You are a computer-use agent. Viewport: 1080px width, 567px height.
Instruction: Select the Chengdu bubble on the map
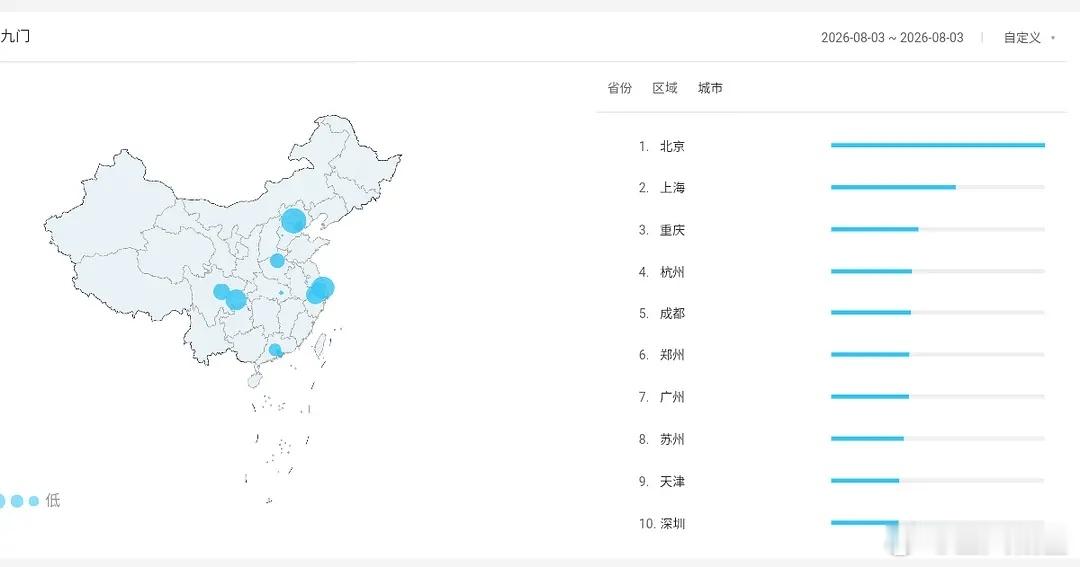point(221,291)
